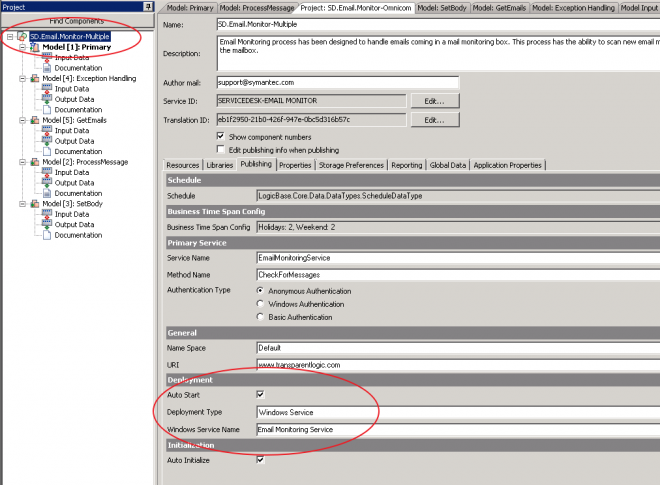Click the Model [2]: ProcessMessage icon
The image size is (660, 485).
click(x=35, y=162)
